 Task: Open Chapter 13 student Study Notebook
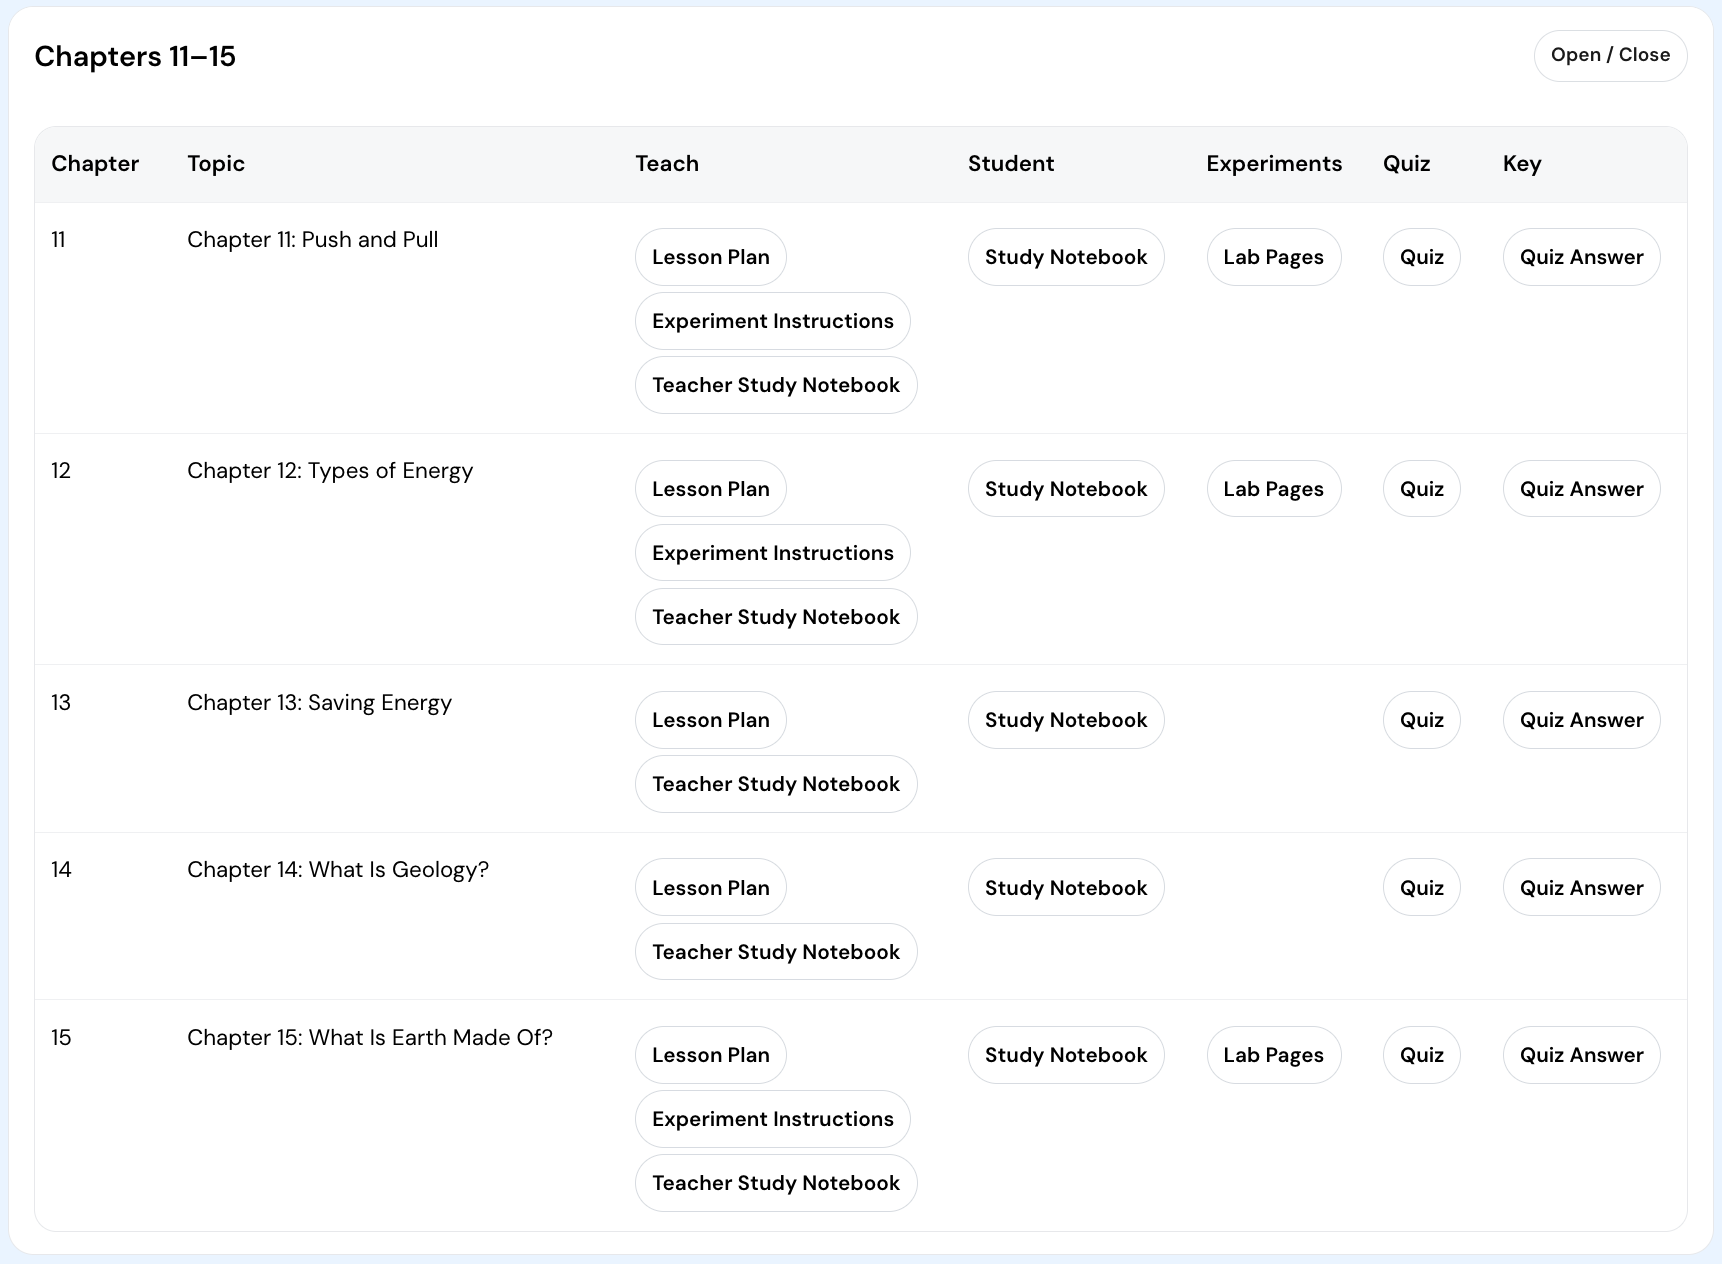(x=1065, y=720)
